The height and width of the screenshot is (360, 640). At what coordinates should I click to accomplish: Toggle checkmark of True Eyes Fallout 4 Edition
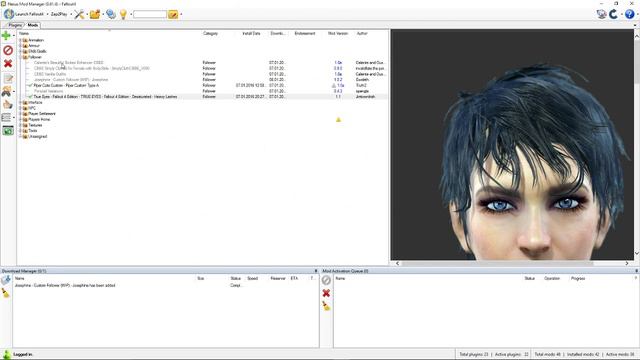click(29, 97)
